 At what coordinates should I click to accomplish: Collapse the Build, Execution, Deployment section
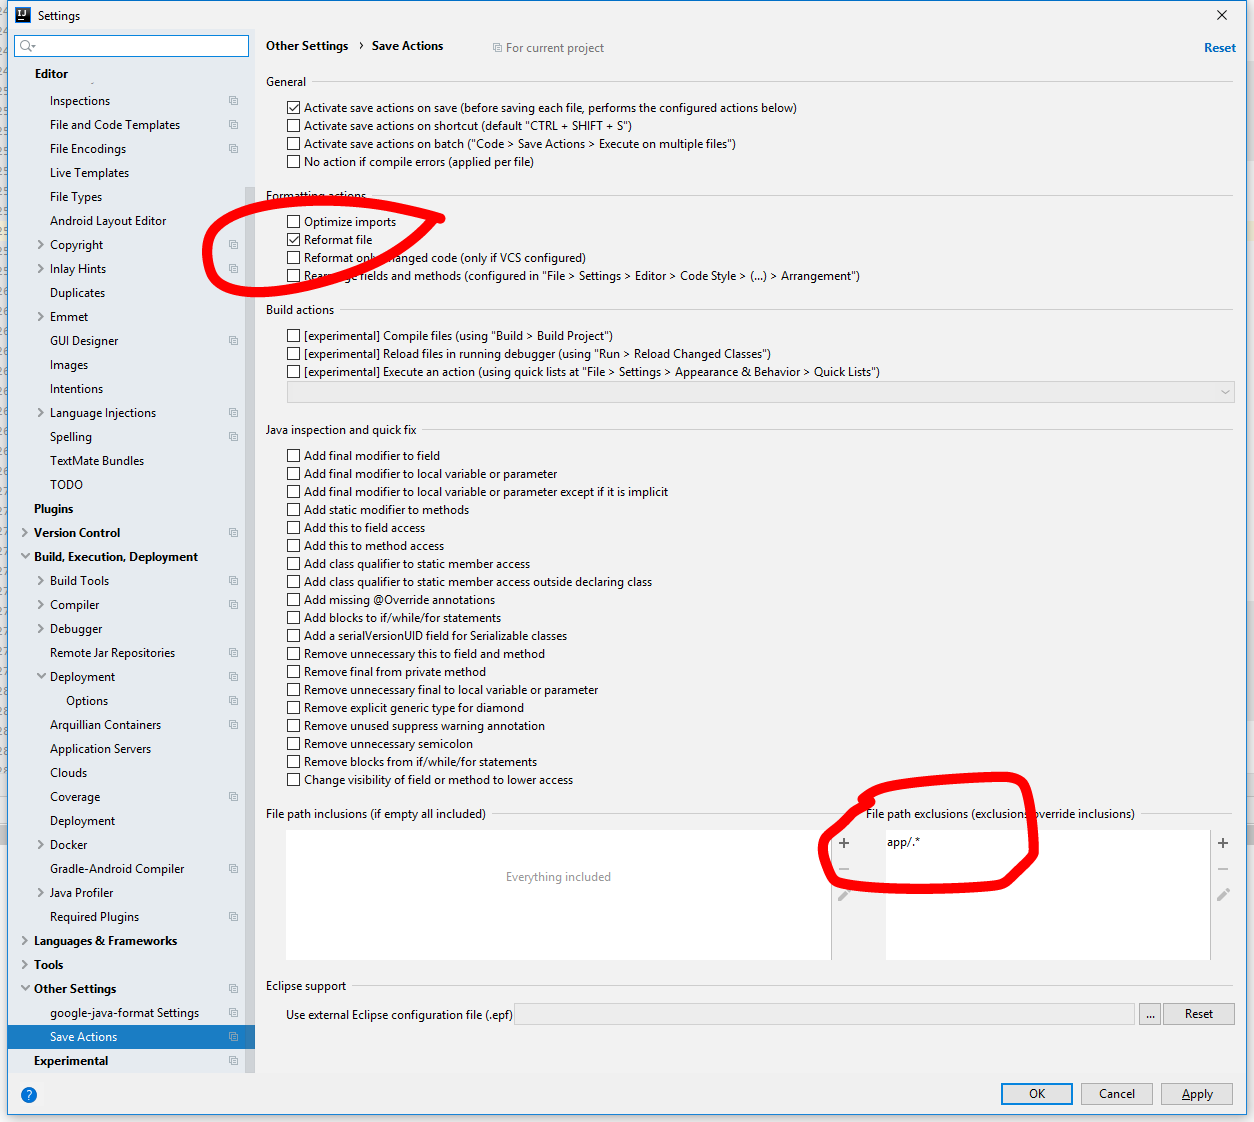[x=24, y=556]
